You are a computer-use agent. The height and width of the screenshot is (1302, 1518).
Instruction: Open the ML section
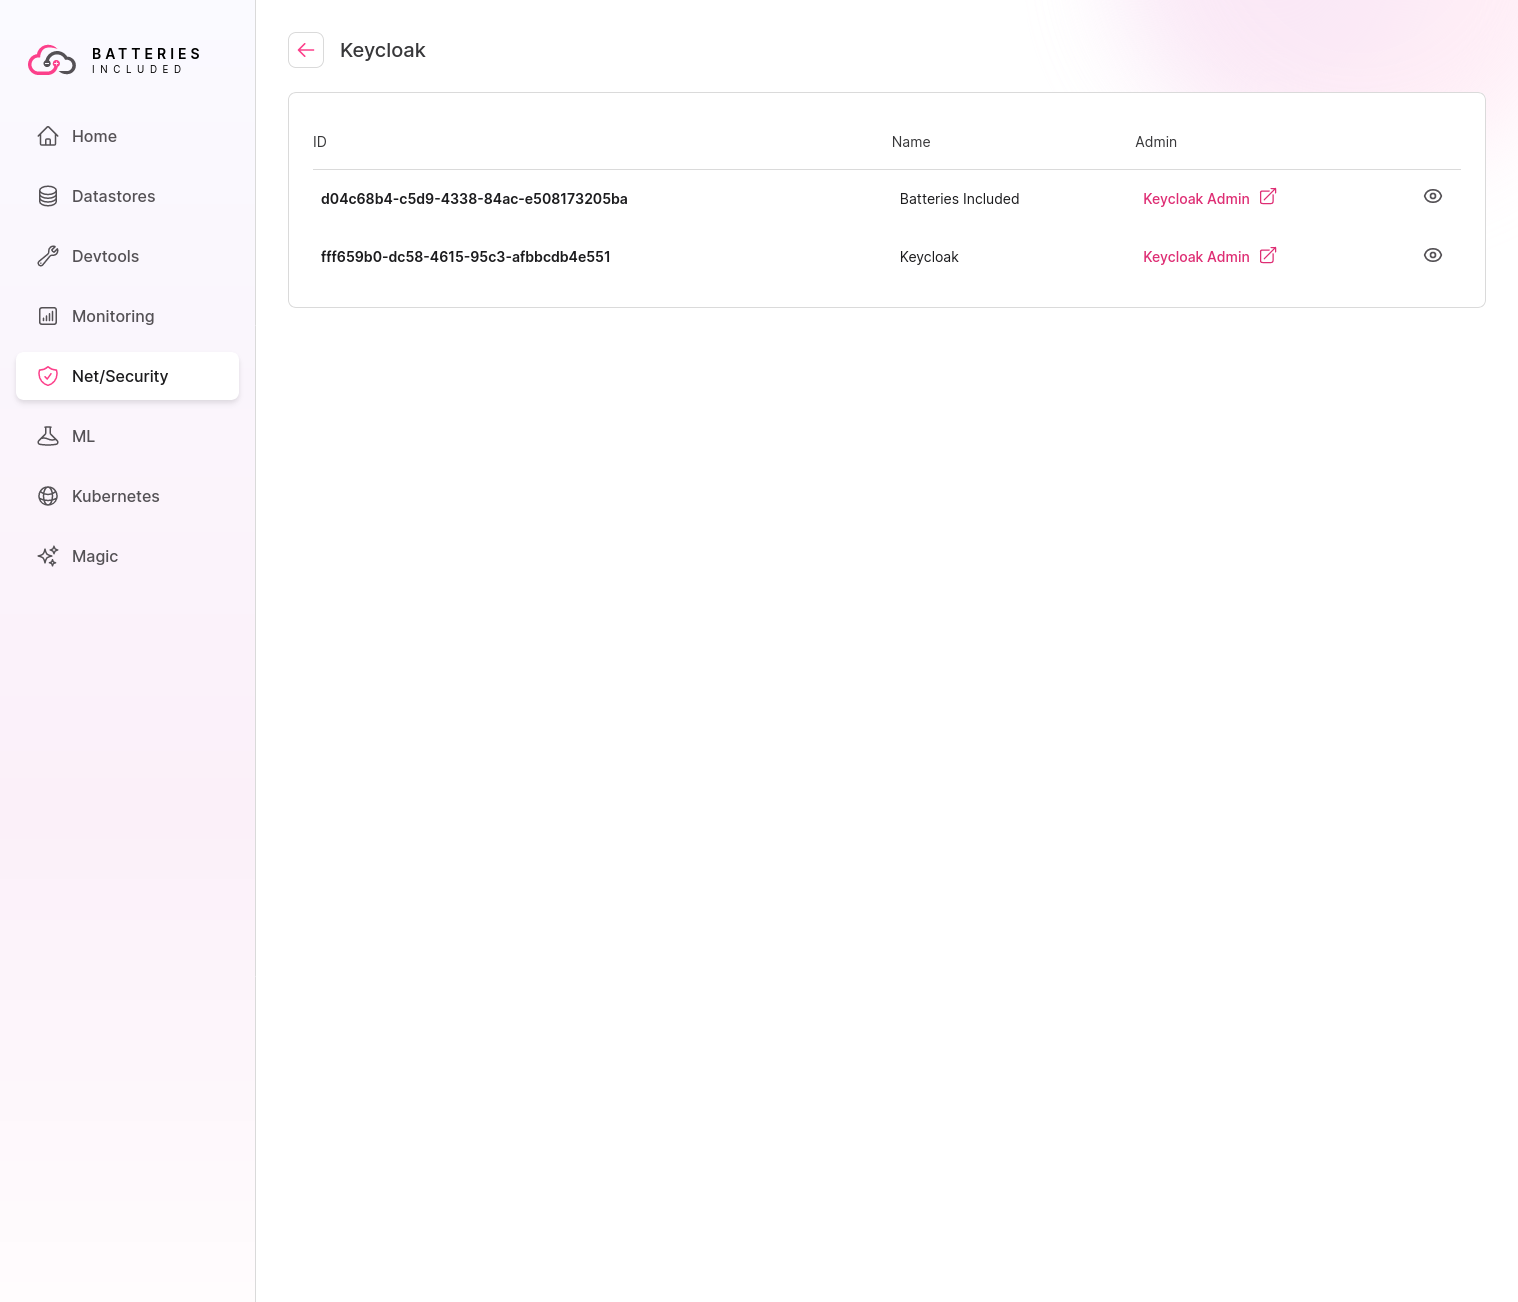(x=127, y=436)
